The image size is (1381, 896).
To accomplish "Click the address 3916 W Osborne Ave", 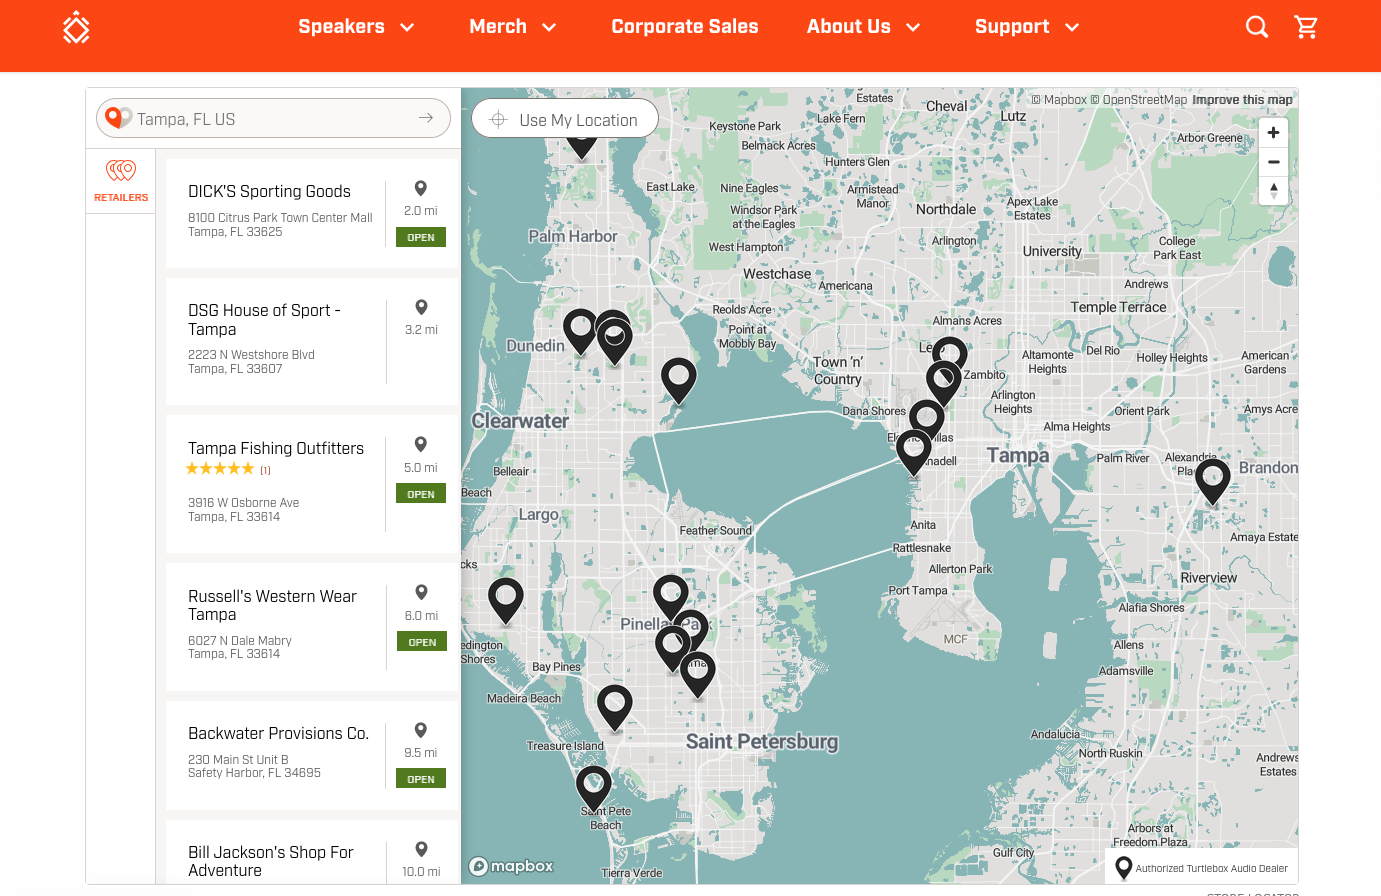I will click(x=243, y=503).
